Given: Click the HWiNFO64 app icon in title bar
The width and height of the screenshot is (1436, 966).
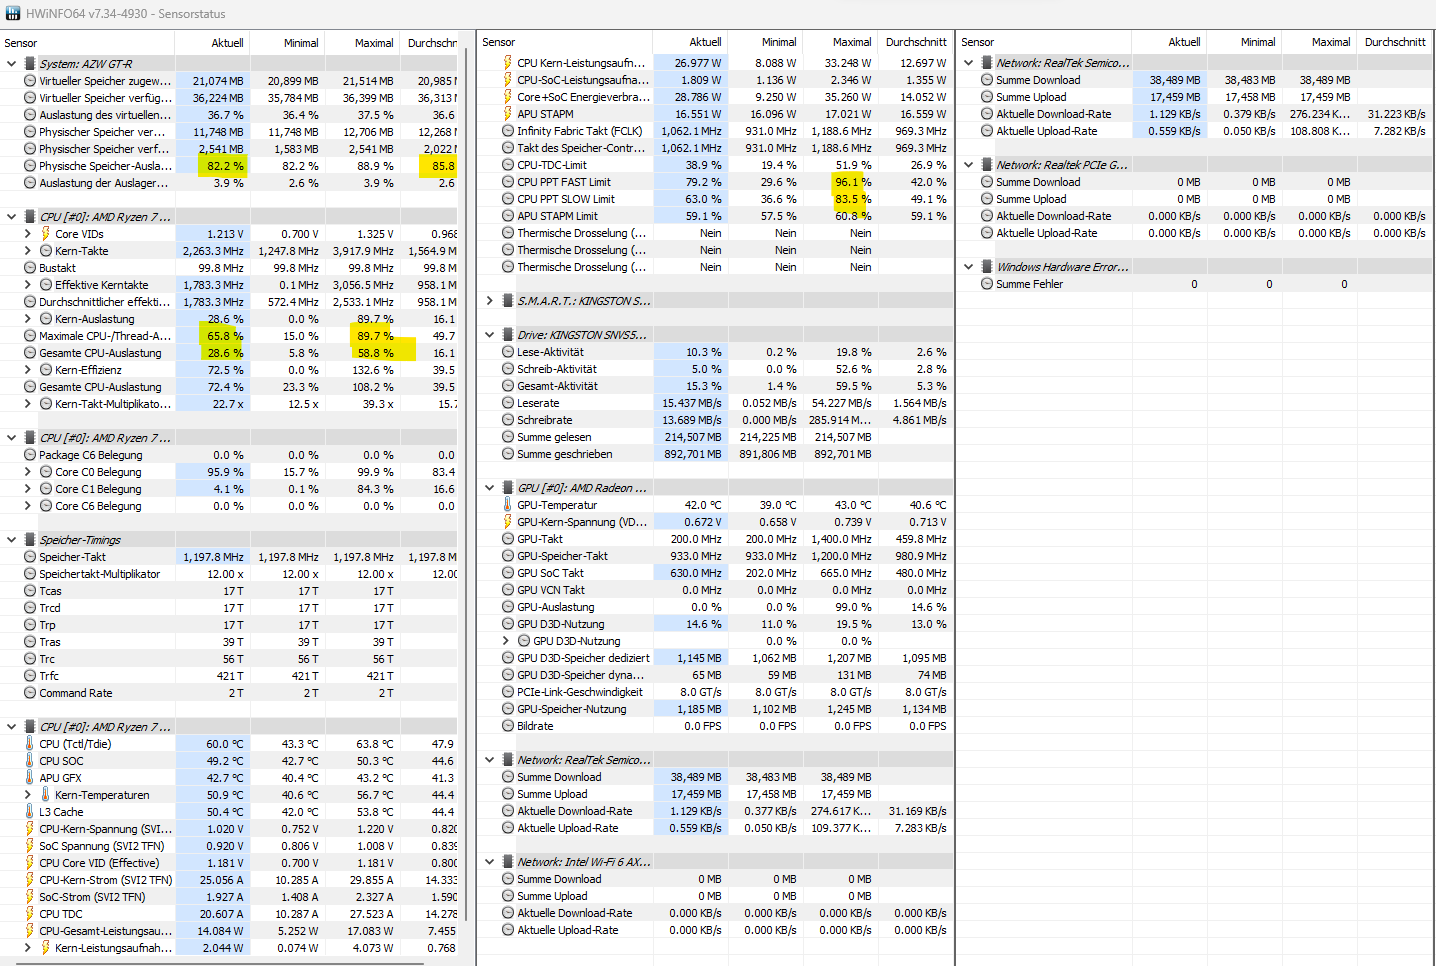Looking at the screenshot, I should tap(13, 13).
